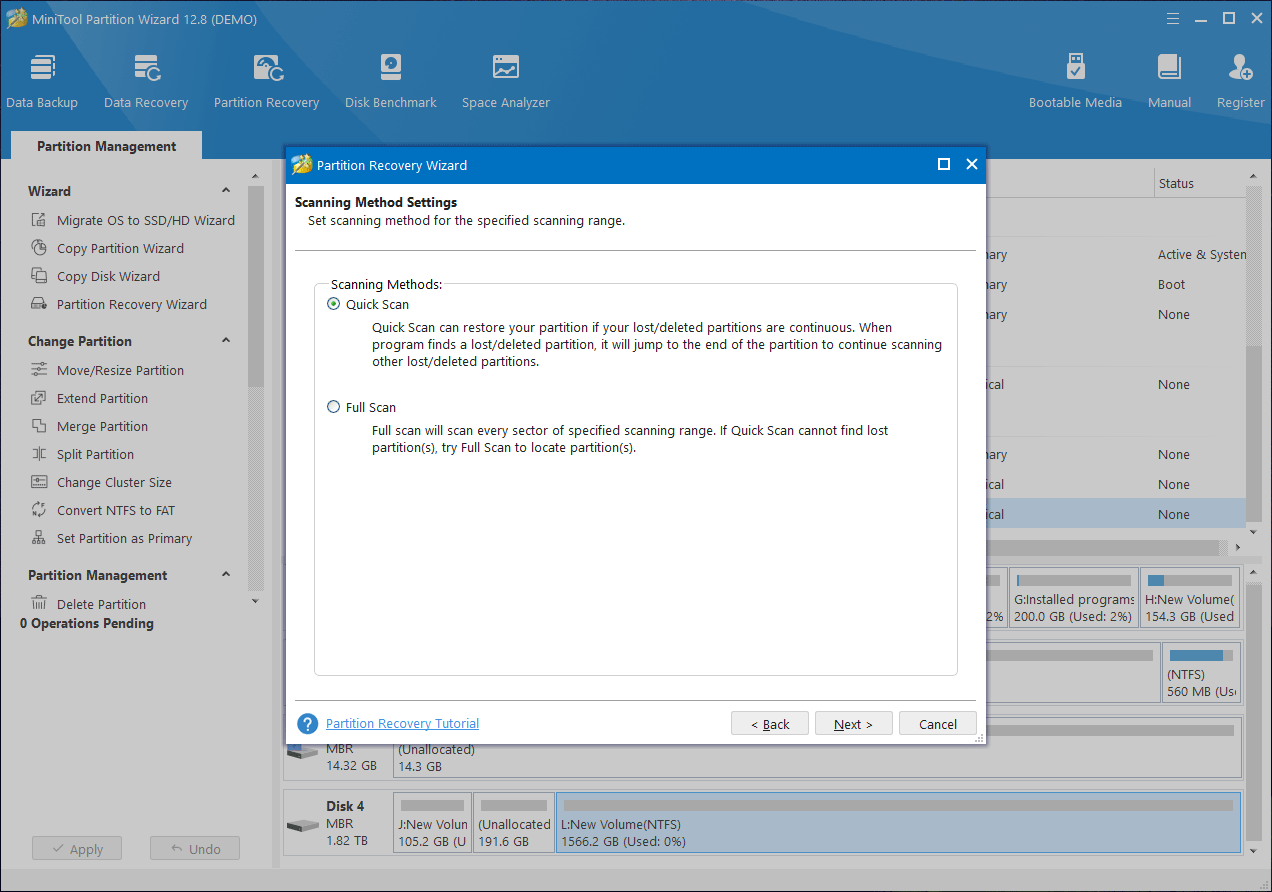Click the Disk 4 drive icon
1272x892 pixels.
click(x=303, y=826)
